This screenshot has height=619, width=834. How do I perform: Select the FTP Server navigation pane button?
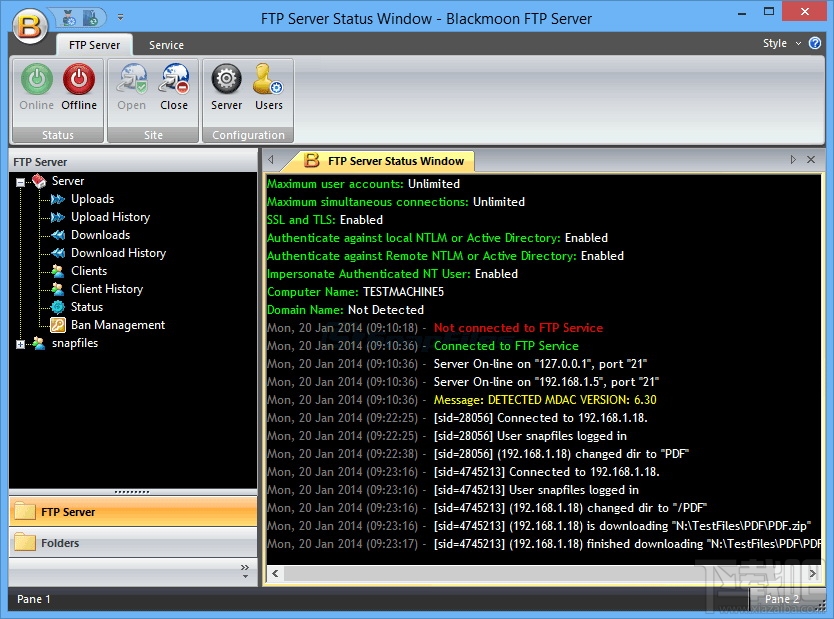point(133,512)
